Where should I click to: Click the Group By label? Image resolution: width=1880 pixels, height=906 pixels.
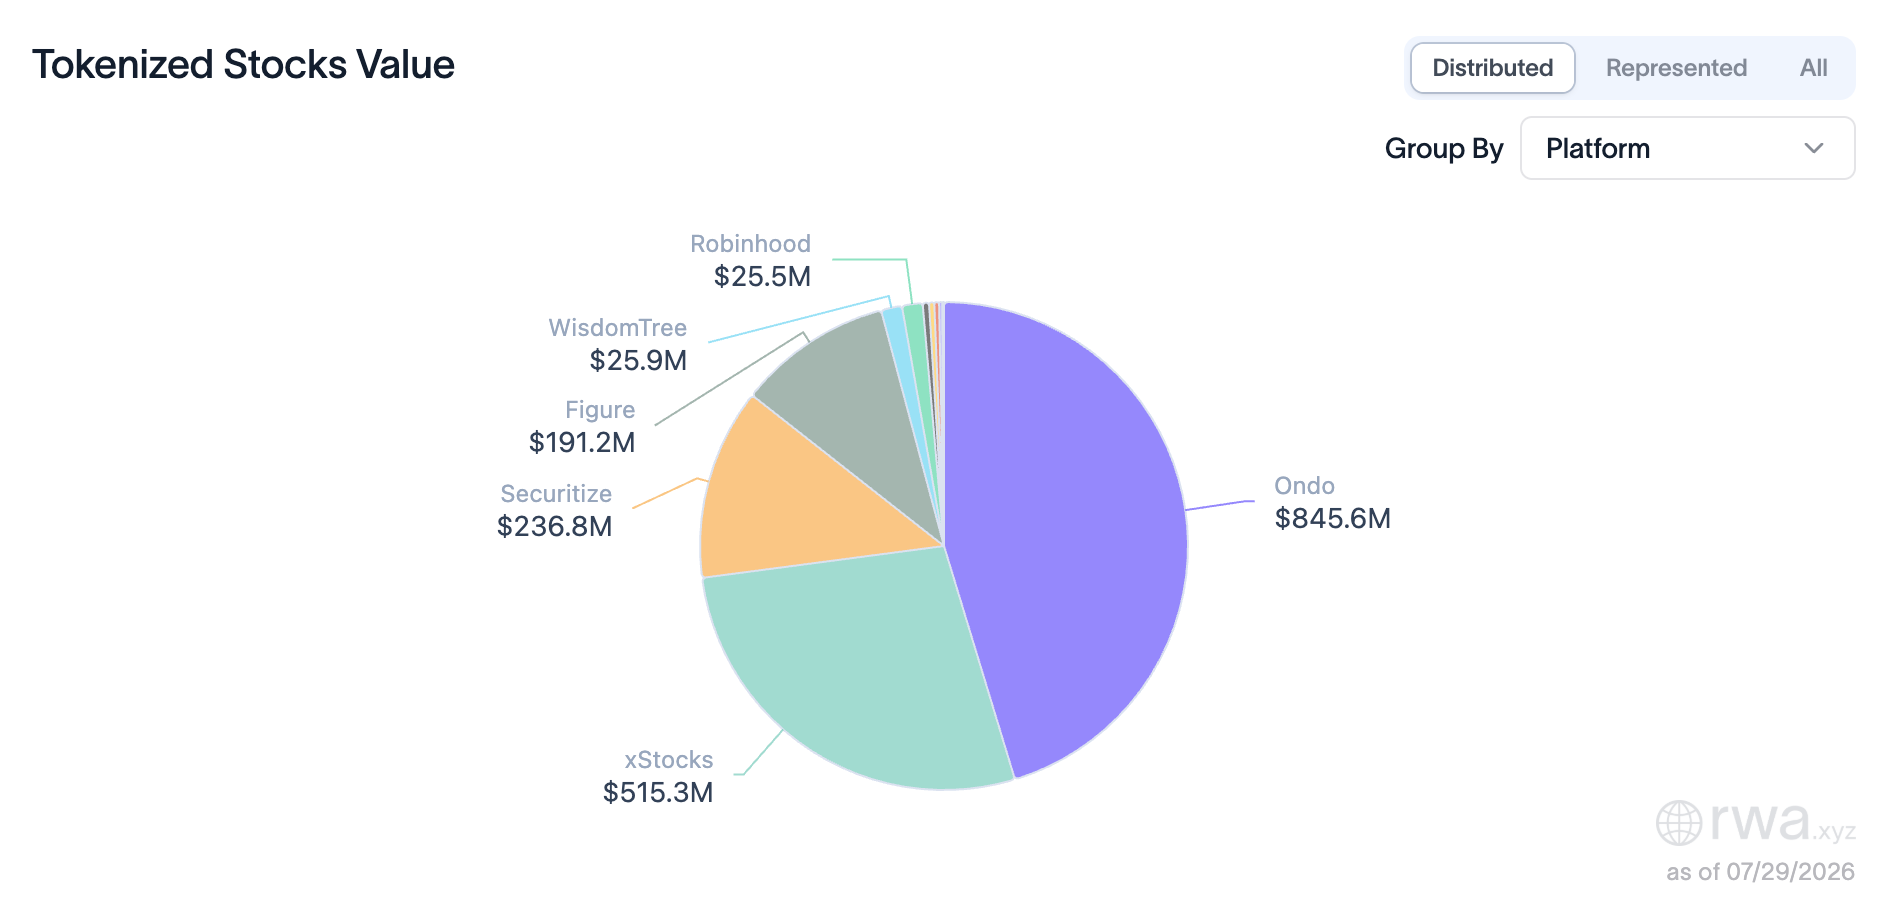pyautogui.click(x=1444, y=148)
